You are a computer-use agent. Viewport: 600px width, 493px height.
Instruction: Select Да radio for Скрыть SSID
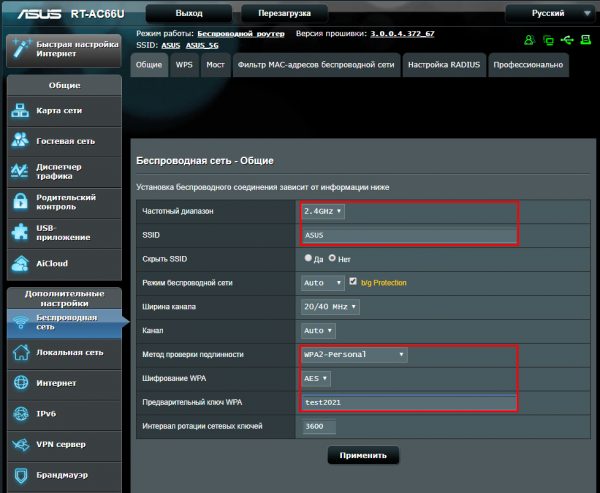(307, 259)
